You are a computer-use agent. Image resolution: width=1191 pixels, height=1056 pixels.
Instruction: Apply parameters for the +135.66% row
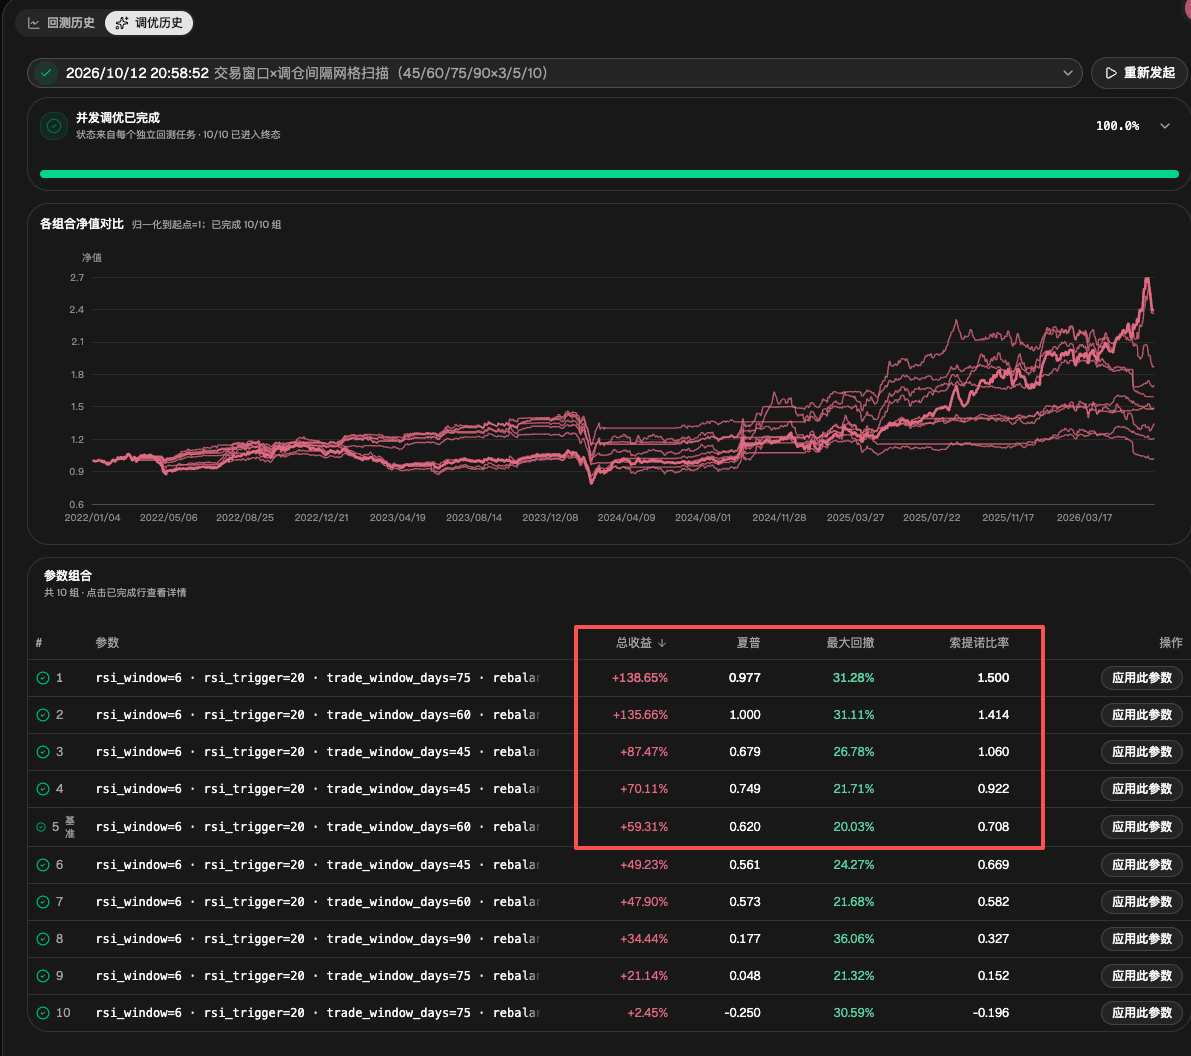[x=1142, y=715]
